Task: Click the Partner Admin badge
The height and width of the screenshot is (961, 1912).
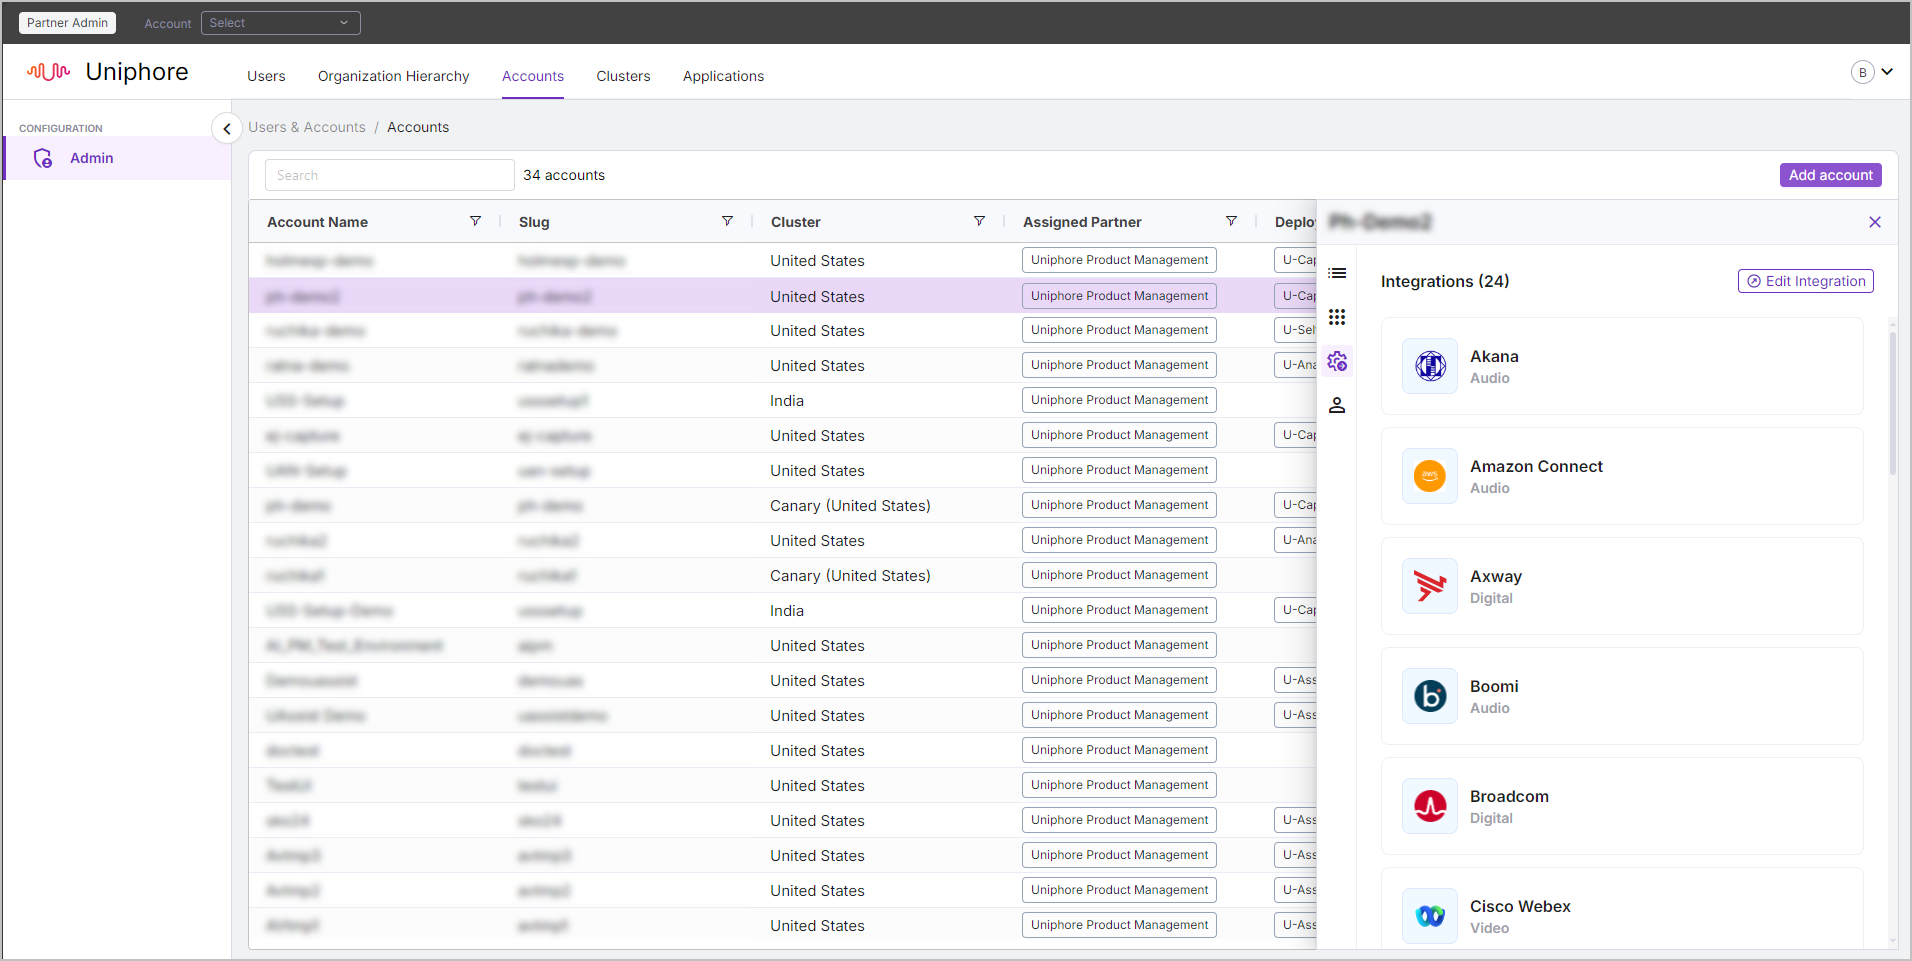Action: tap(67, 23)
